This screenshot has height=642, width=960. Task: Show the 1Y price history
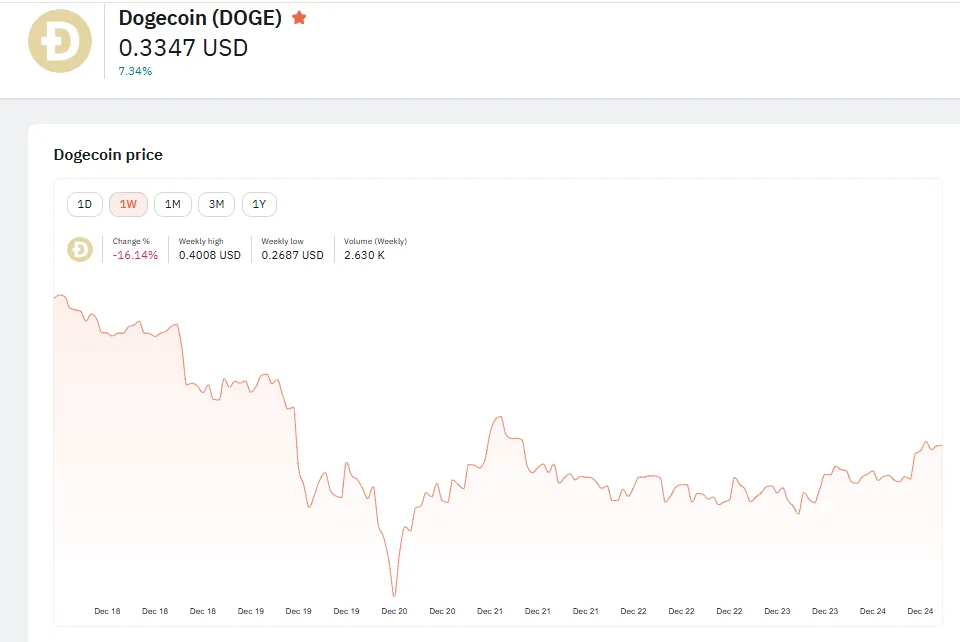coord(259,204)
